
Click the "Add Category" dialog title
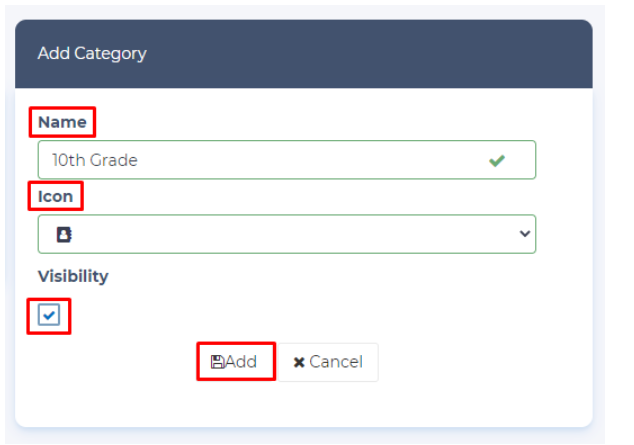(x=92, y=53)
